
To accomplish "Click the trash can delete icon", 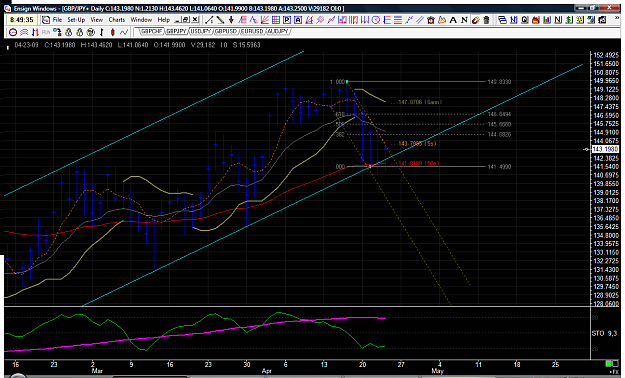I will coord(486,20).
